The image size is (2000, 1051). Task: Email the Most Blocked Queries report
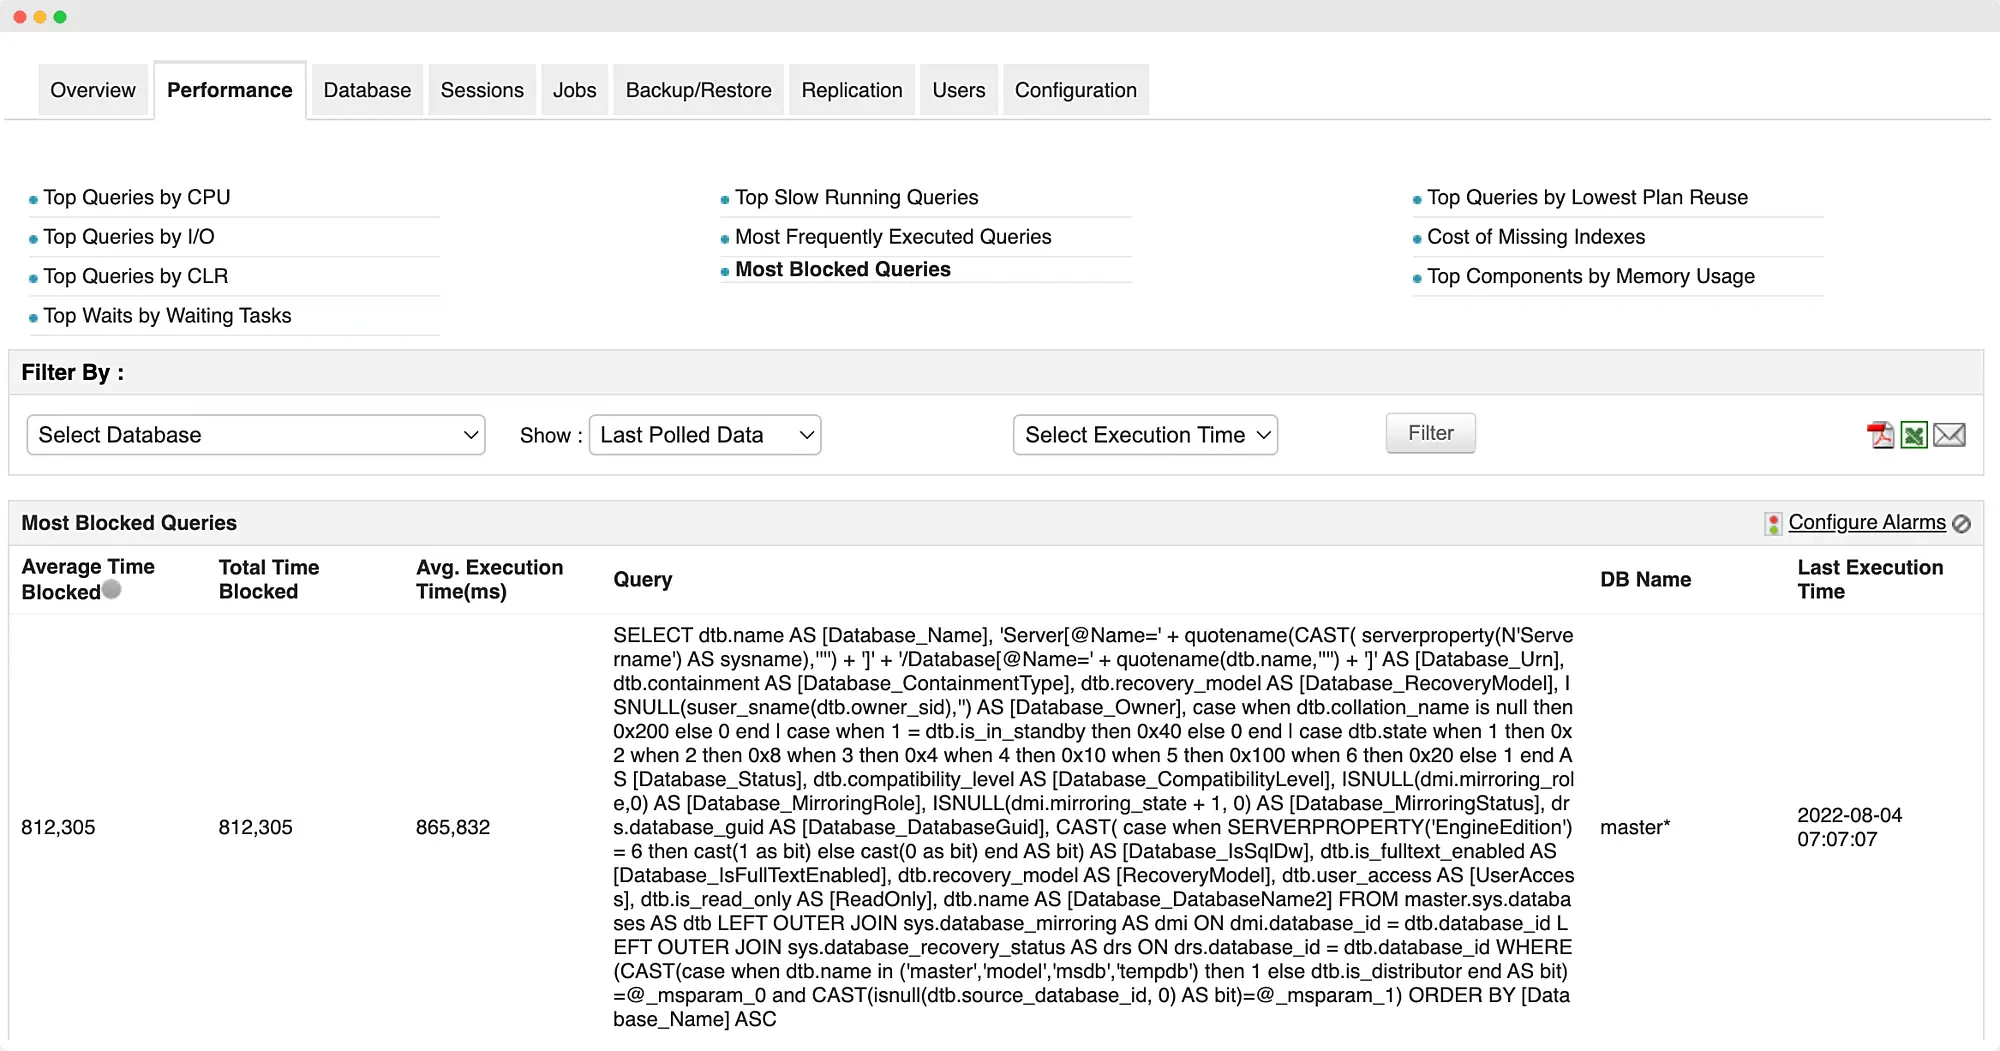pyautogui.click(x=1951, y=434)
